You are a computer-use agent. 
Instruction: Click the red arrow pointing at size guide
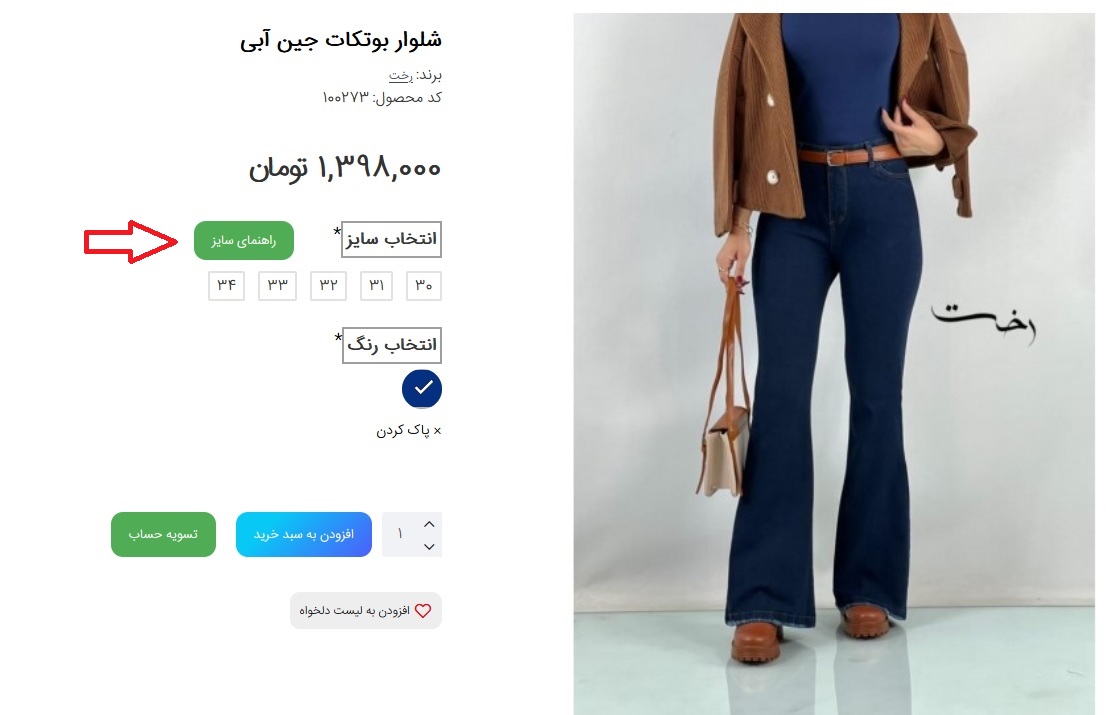[130, 242]
